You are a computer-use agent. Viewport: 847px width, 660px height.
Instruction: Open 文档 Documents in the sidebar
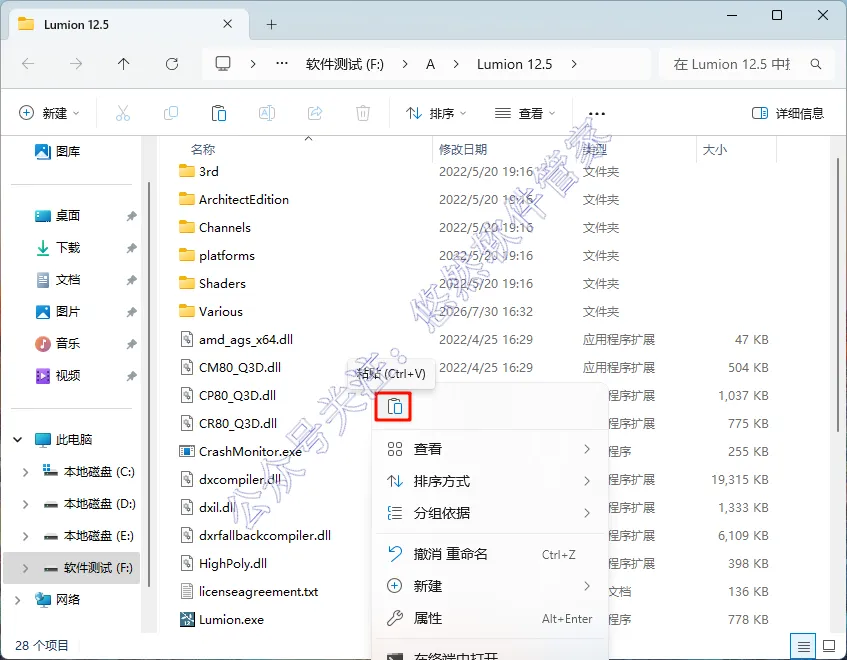[x=58, y=280]
